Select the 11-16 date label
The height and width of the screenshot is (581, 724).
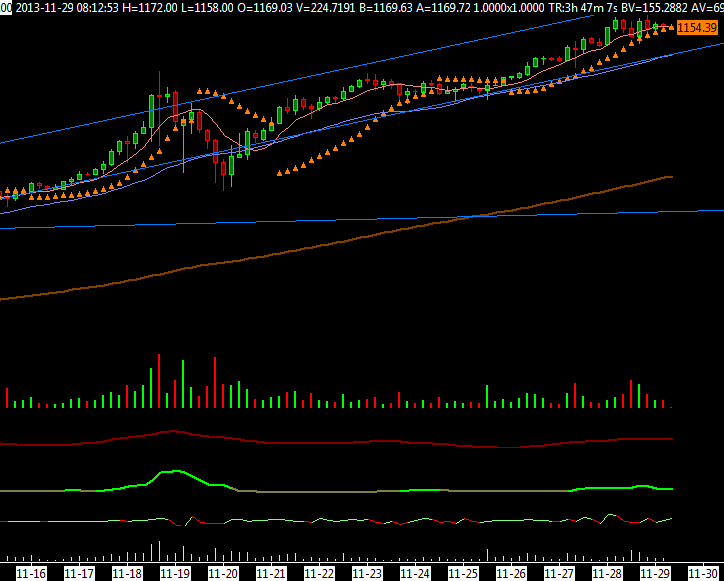click(x=31, y=574)
